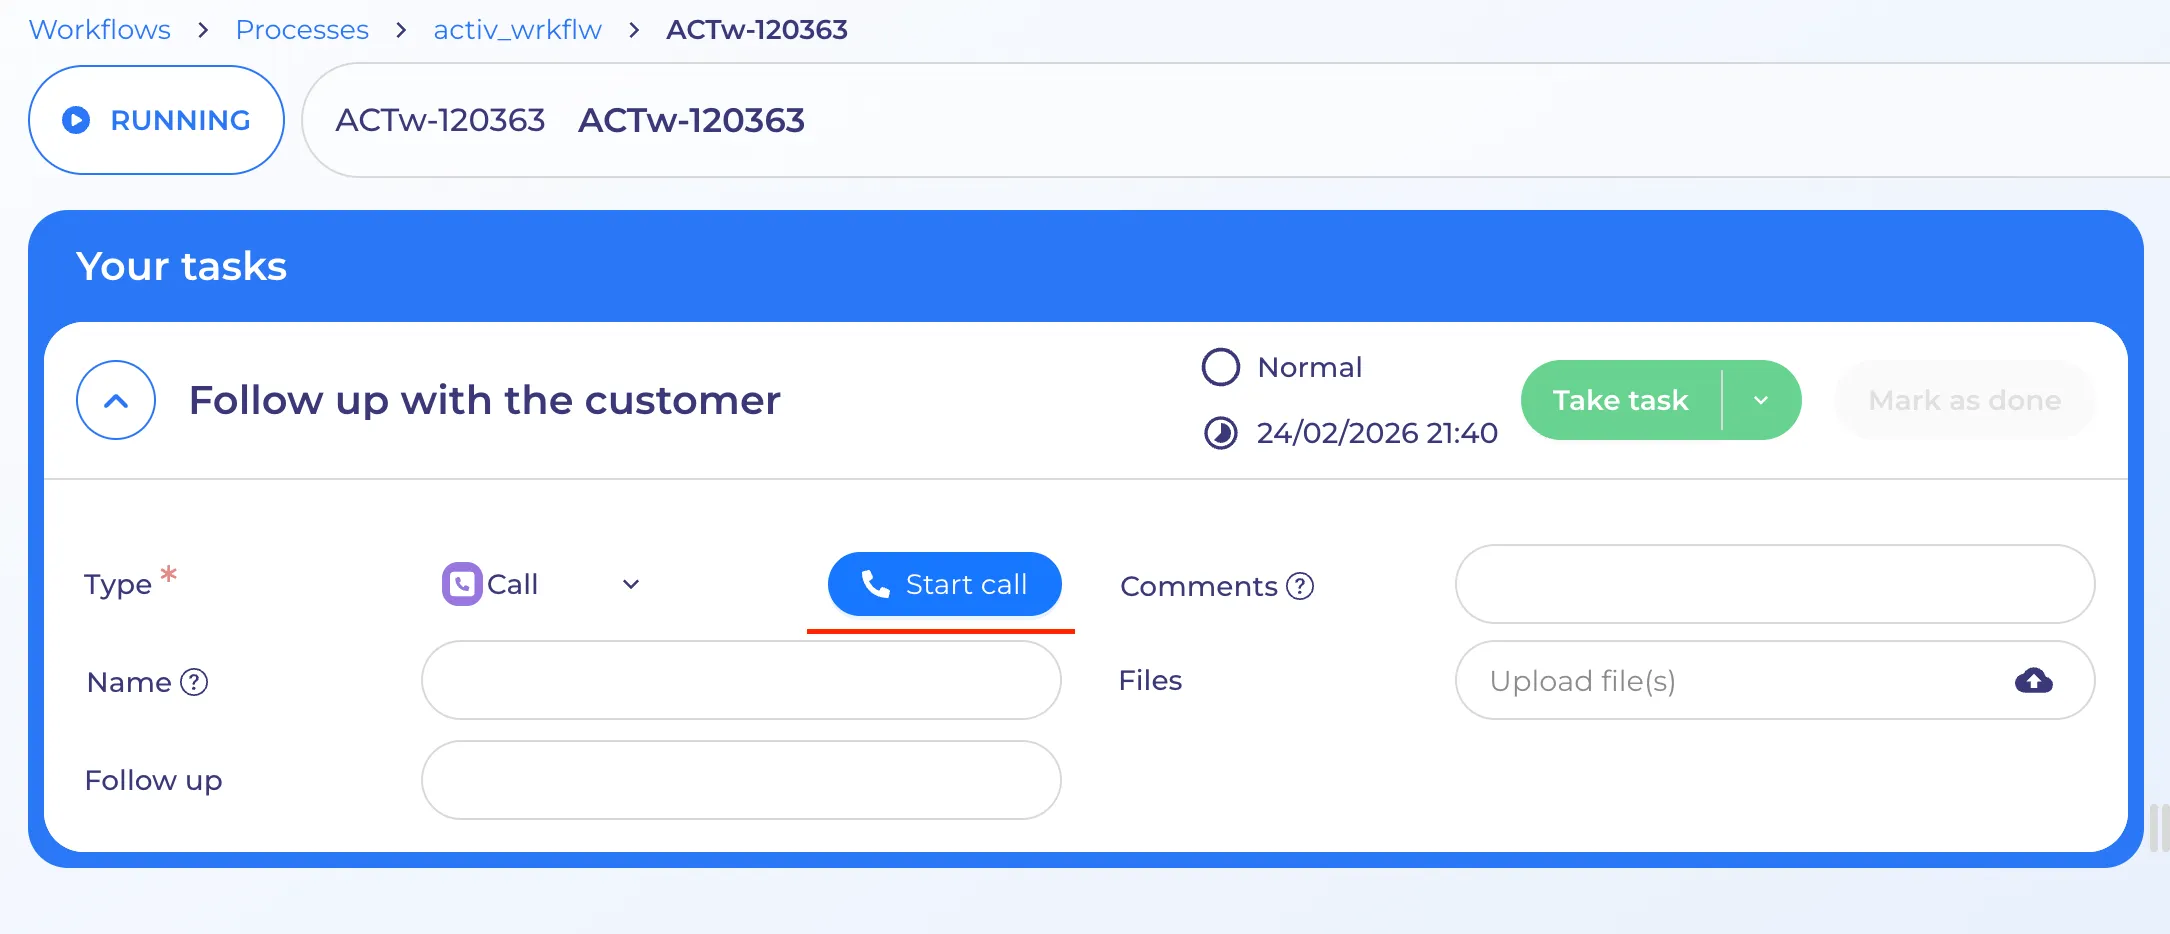
Task: Go to Workflows breadcrumb
Action: pos(100,30)
